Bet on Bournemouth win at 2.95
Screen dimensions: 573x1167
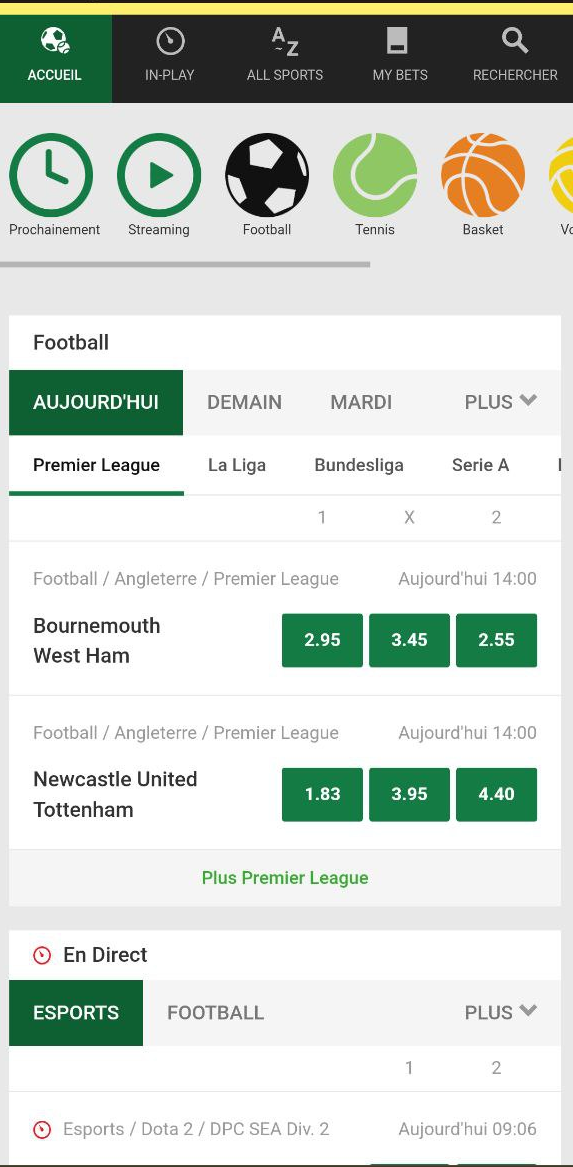pyautogui.click(x=322, y=640)
